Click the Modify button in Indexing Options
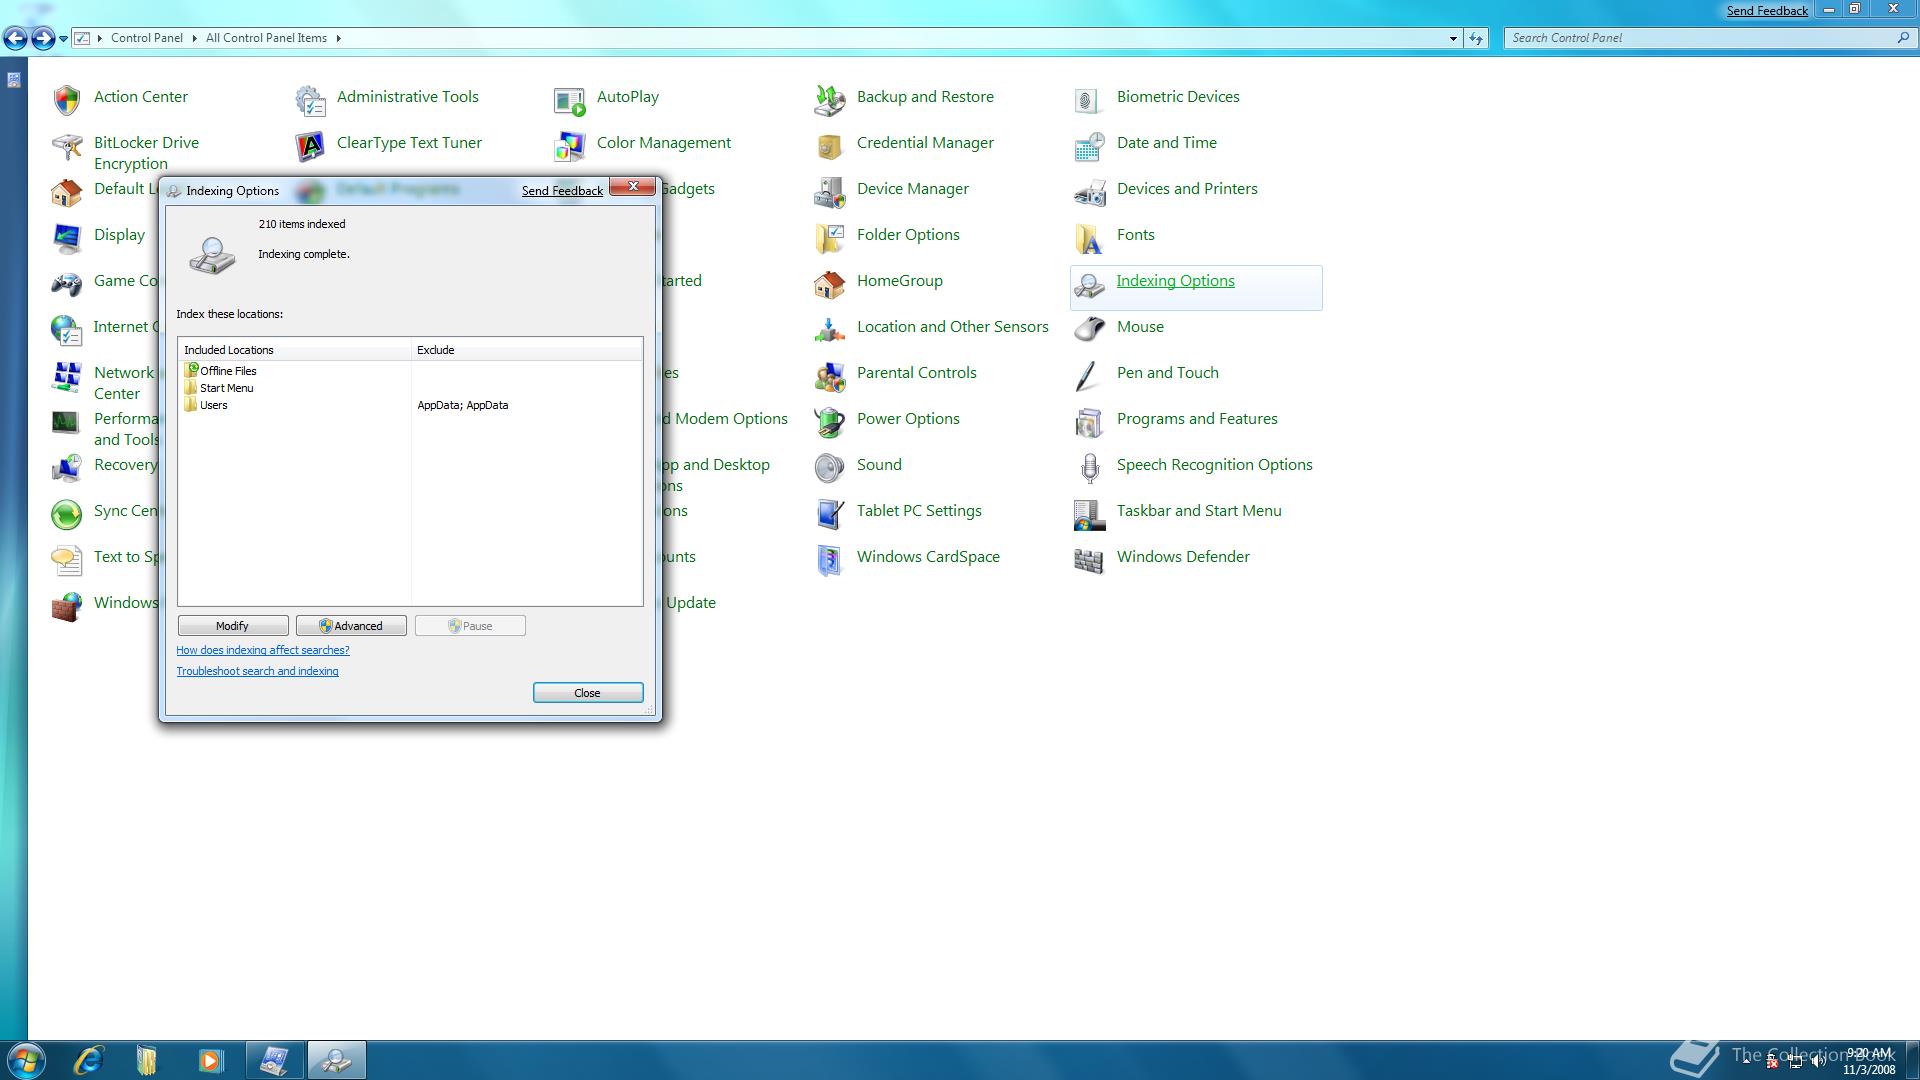This screenshot has width=1920, height=1080. pos(233,626)
